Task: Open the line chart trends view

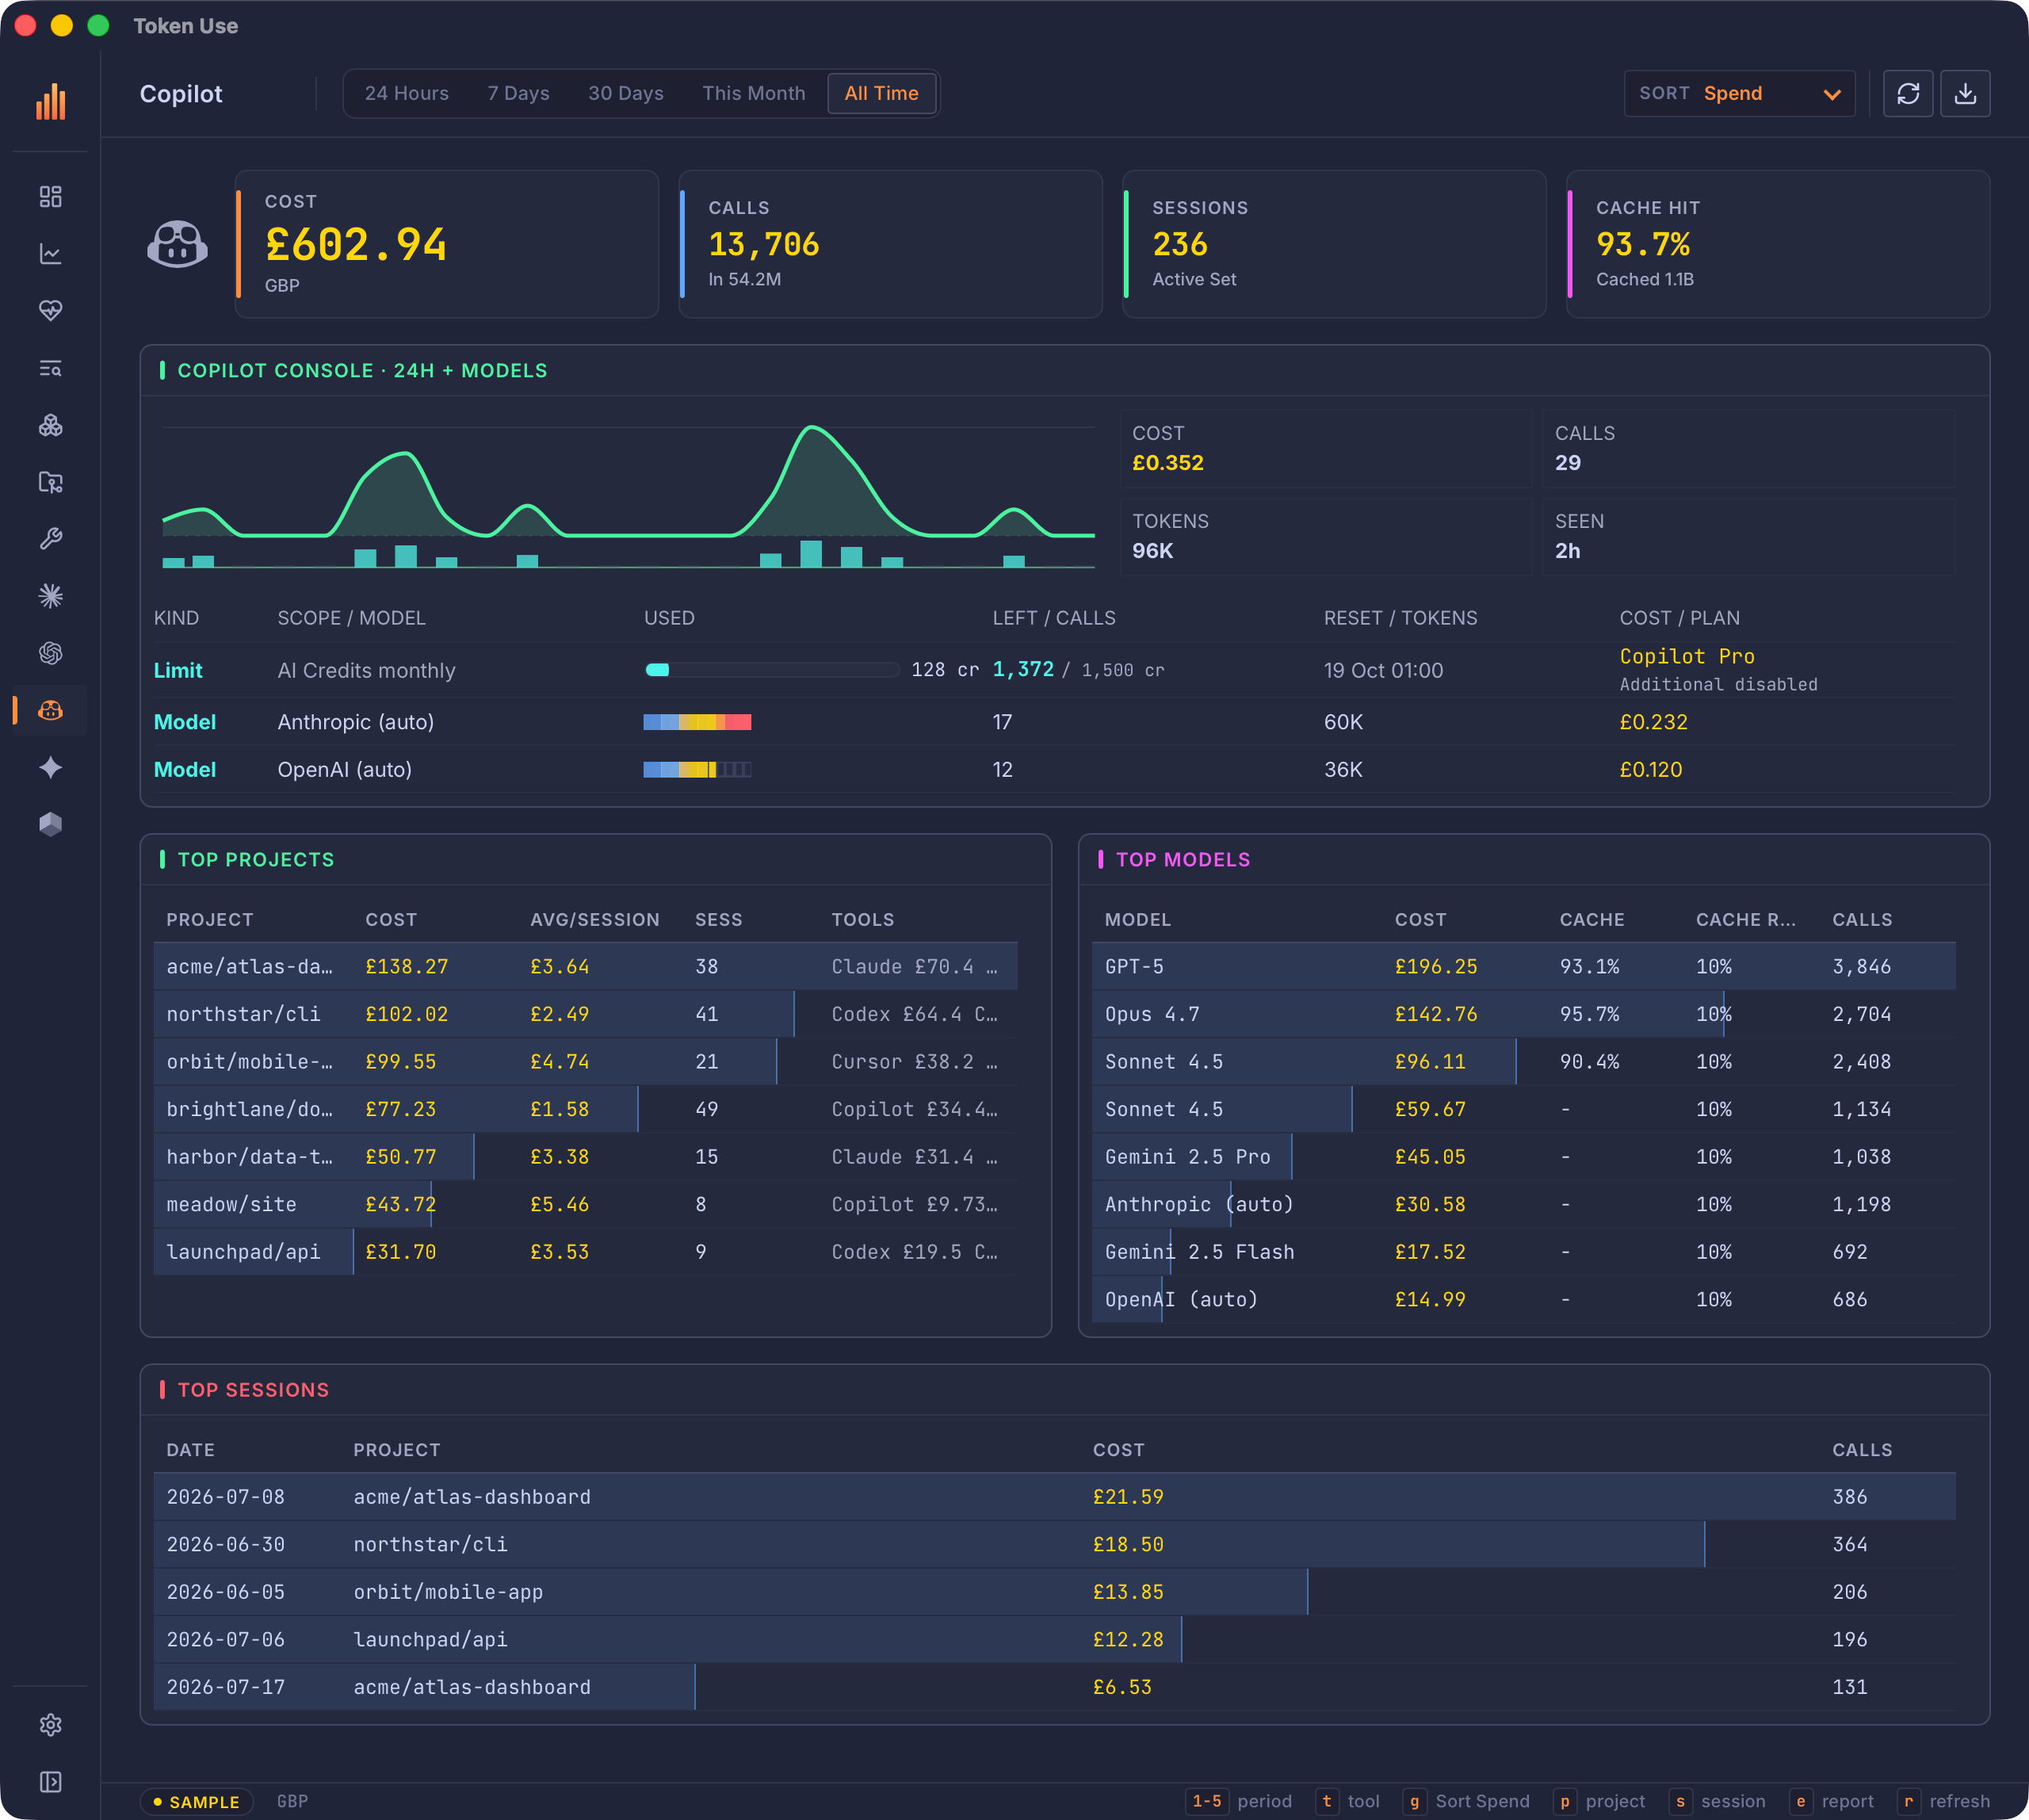Action: [x=51, y=254]
